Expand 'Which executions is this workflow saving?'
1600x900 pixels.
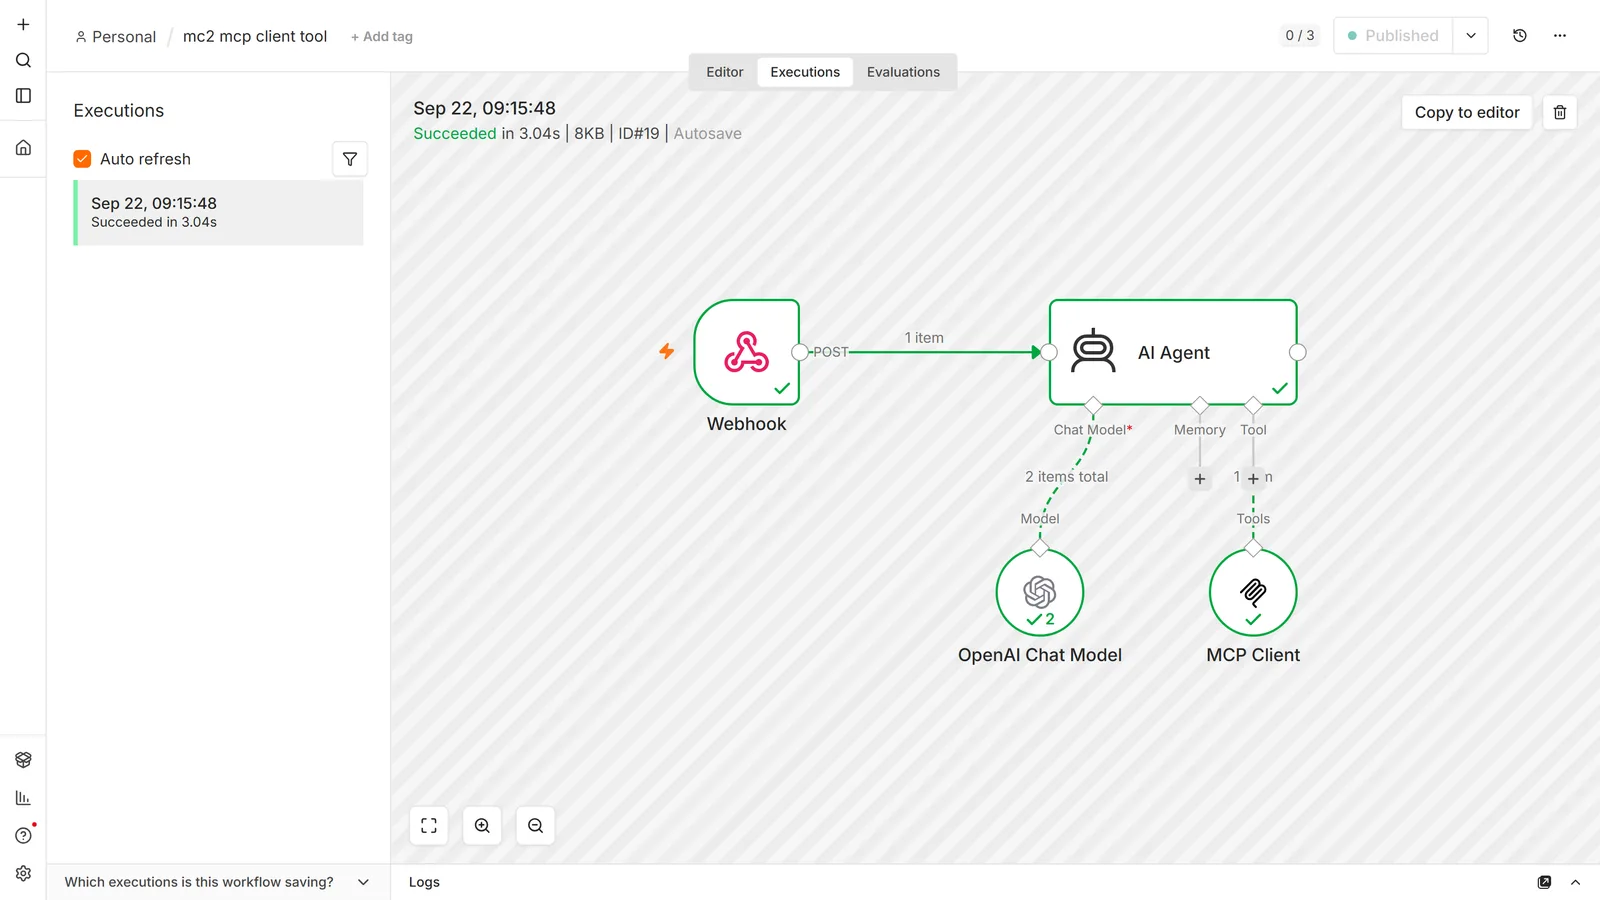tap(217, 882)
